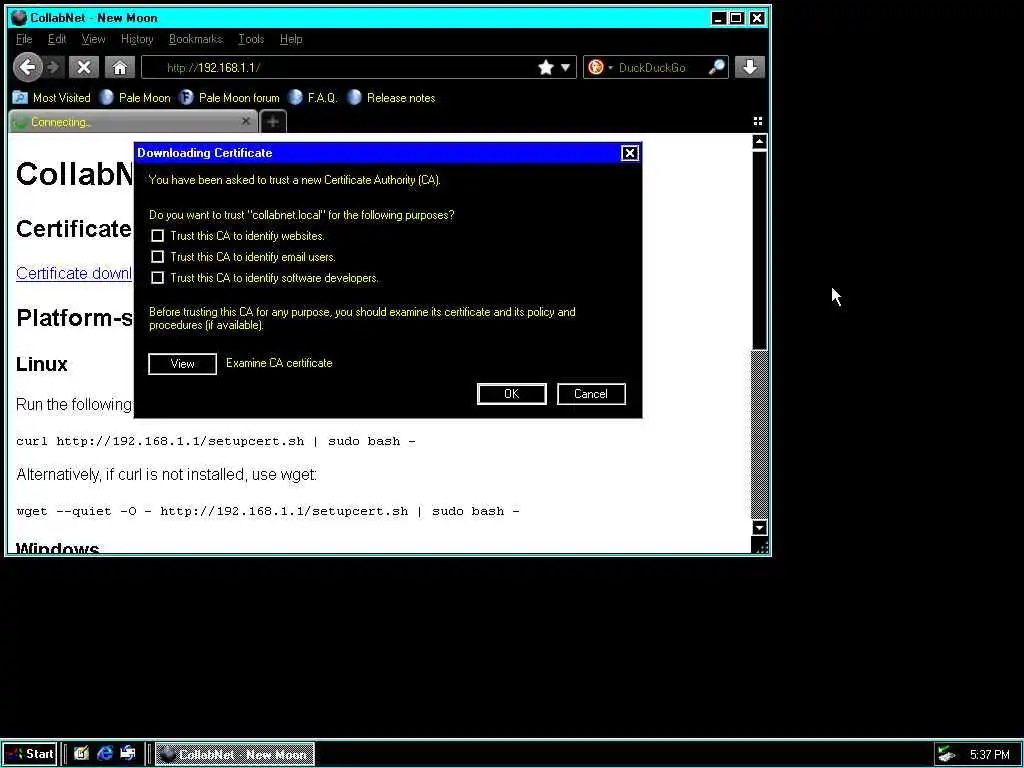
Task: Stop page loading with the X button
Action: [84, 67]
